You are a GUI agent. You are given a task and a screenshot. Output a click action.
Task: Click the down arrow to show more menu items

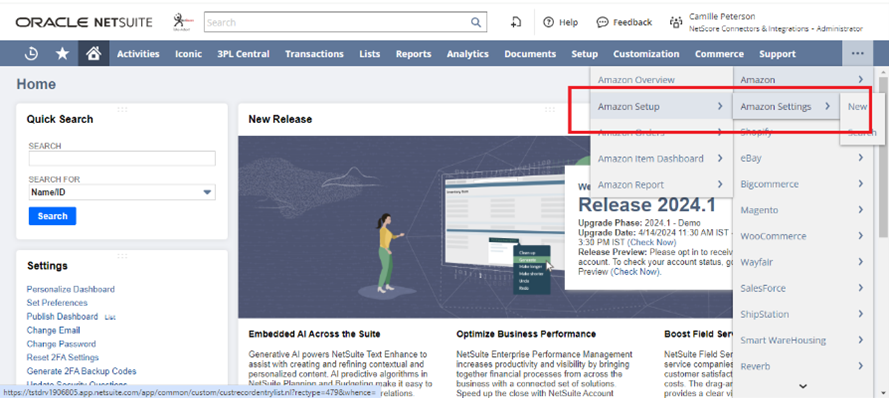tap(802, 387)
